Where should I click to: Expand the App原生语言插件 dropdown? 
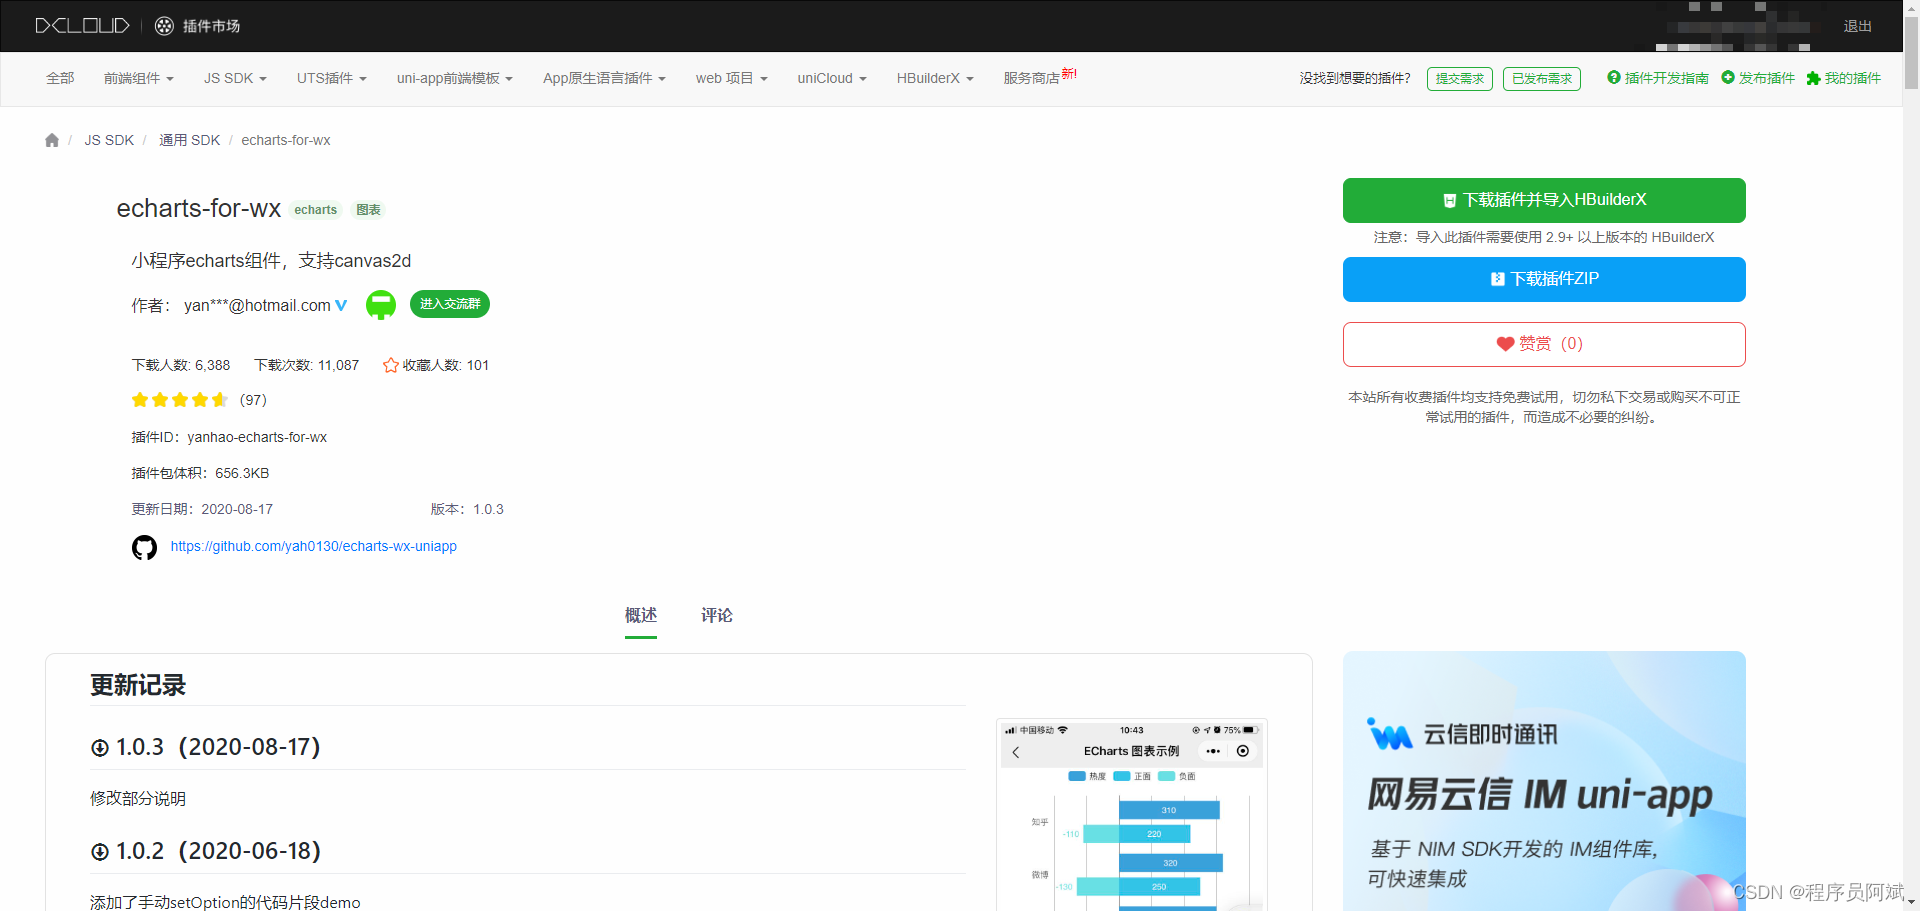(x=604, y=78)
